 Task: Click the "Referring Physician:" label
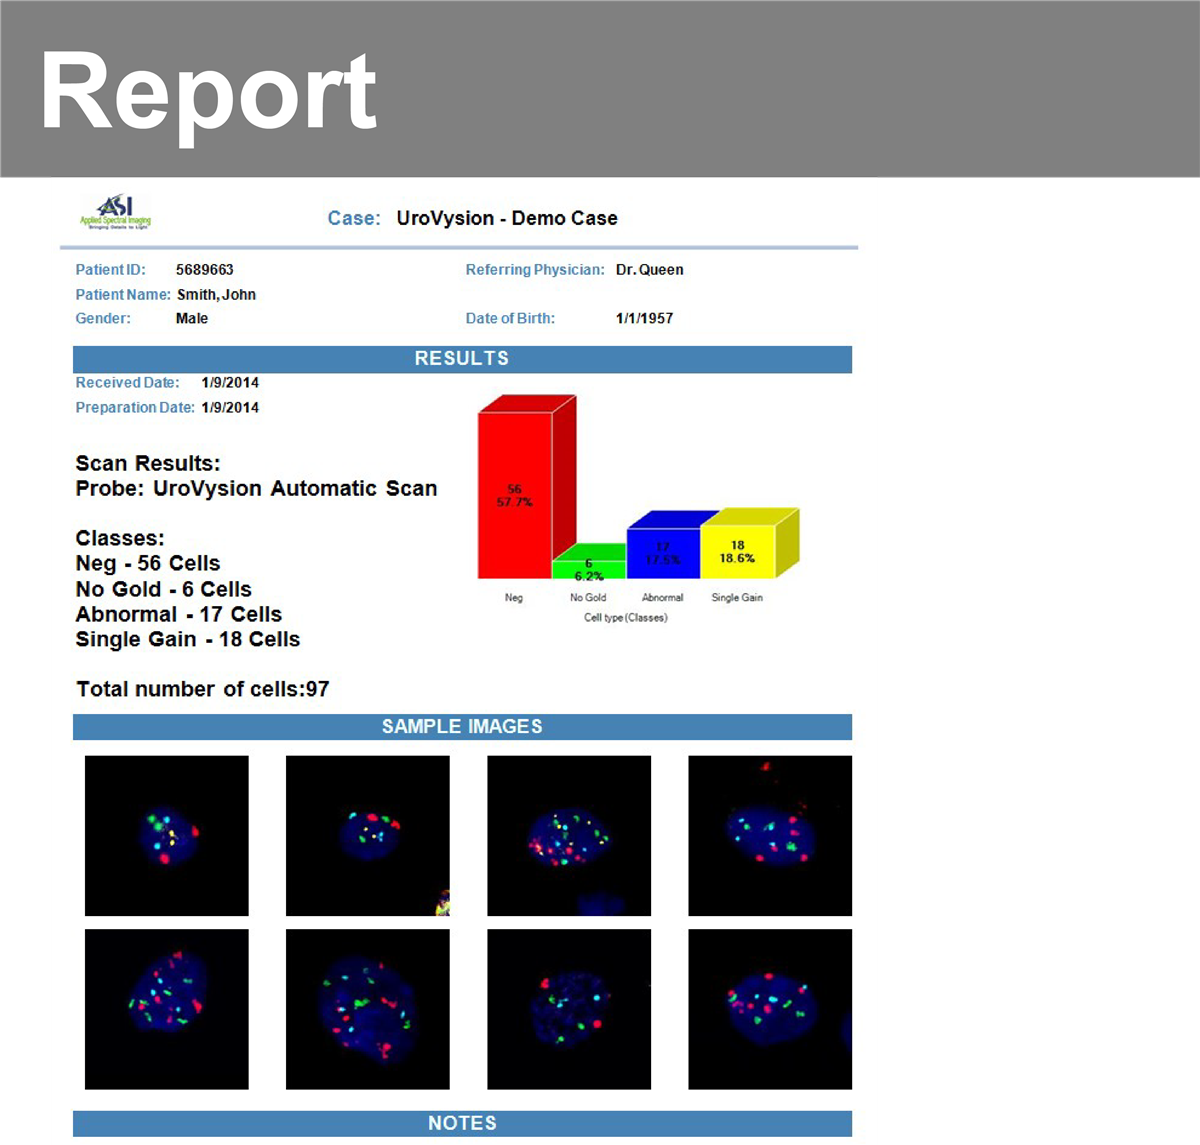[535, 270]
